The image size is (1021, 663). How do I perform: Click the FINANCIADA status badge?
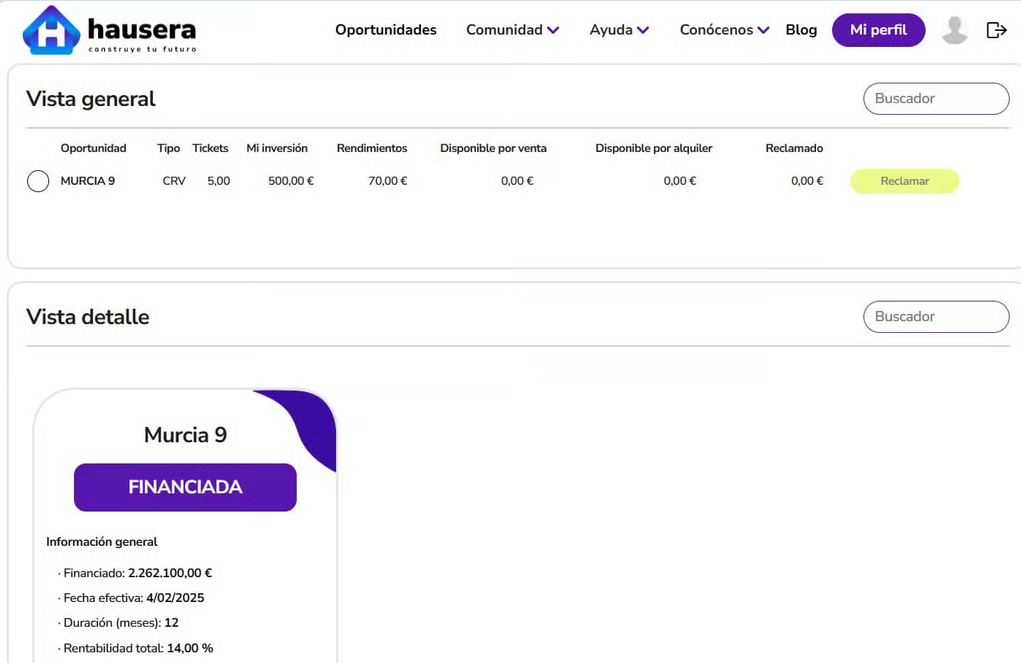(x=185, y=487)
